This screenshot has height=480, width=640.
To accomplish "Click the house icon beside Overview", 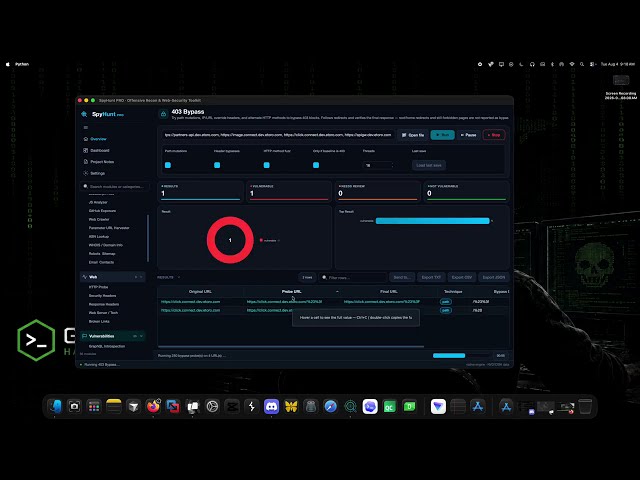I will 86,139.
